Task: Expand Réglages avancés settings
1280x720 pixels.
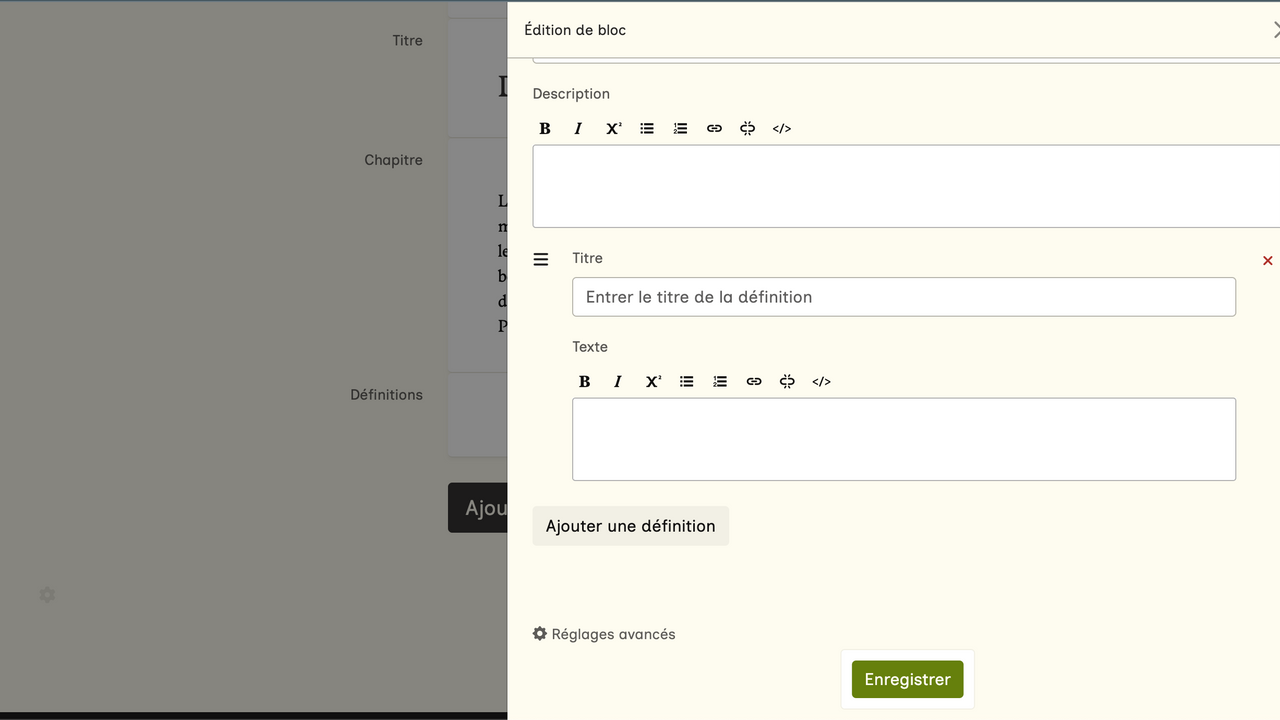Action: pyautogui.click(x=604, y=634)
